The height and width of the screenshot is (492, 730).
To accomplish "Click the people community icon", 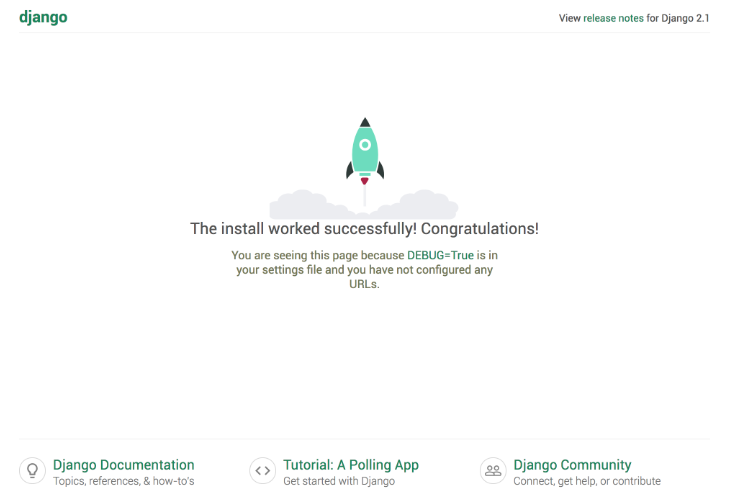I will point(493,471).
